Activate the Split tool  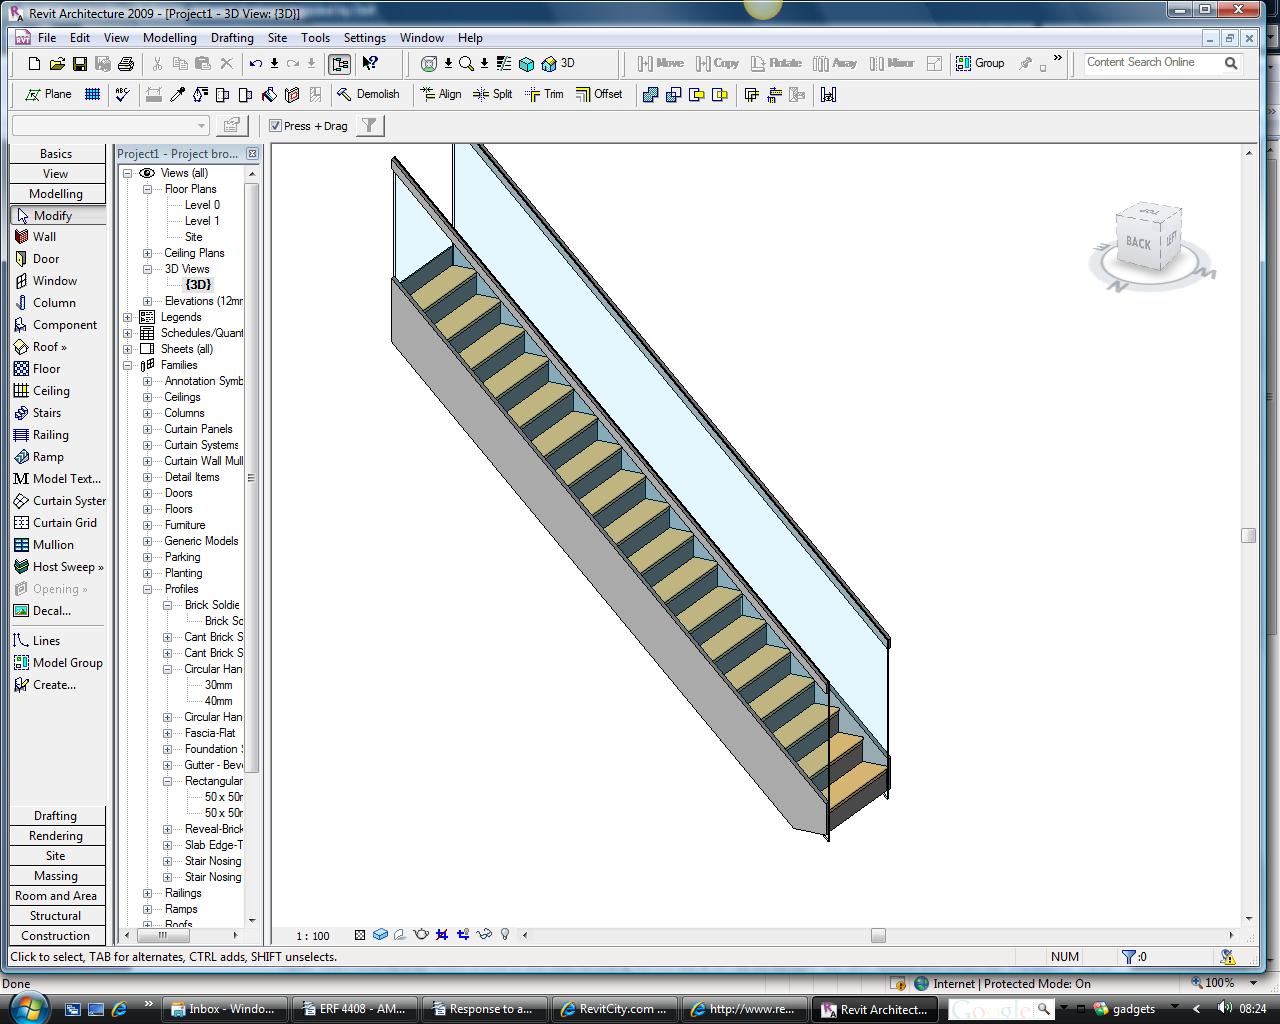click(x=492, y=94)
